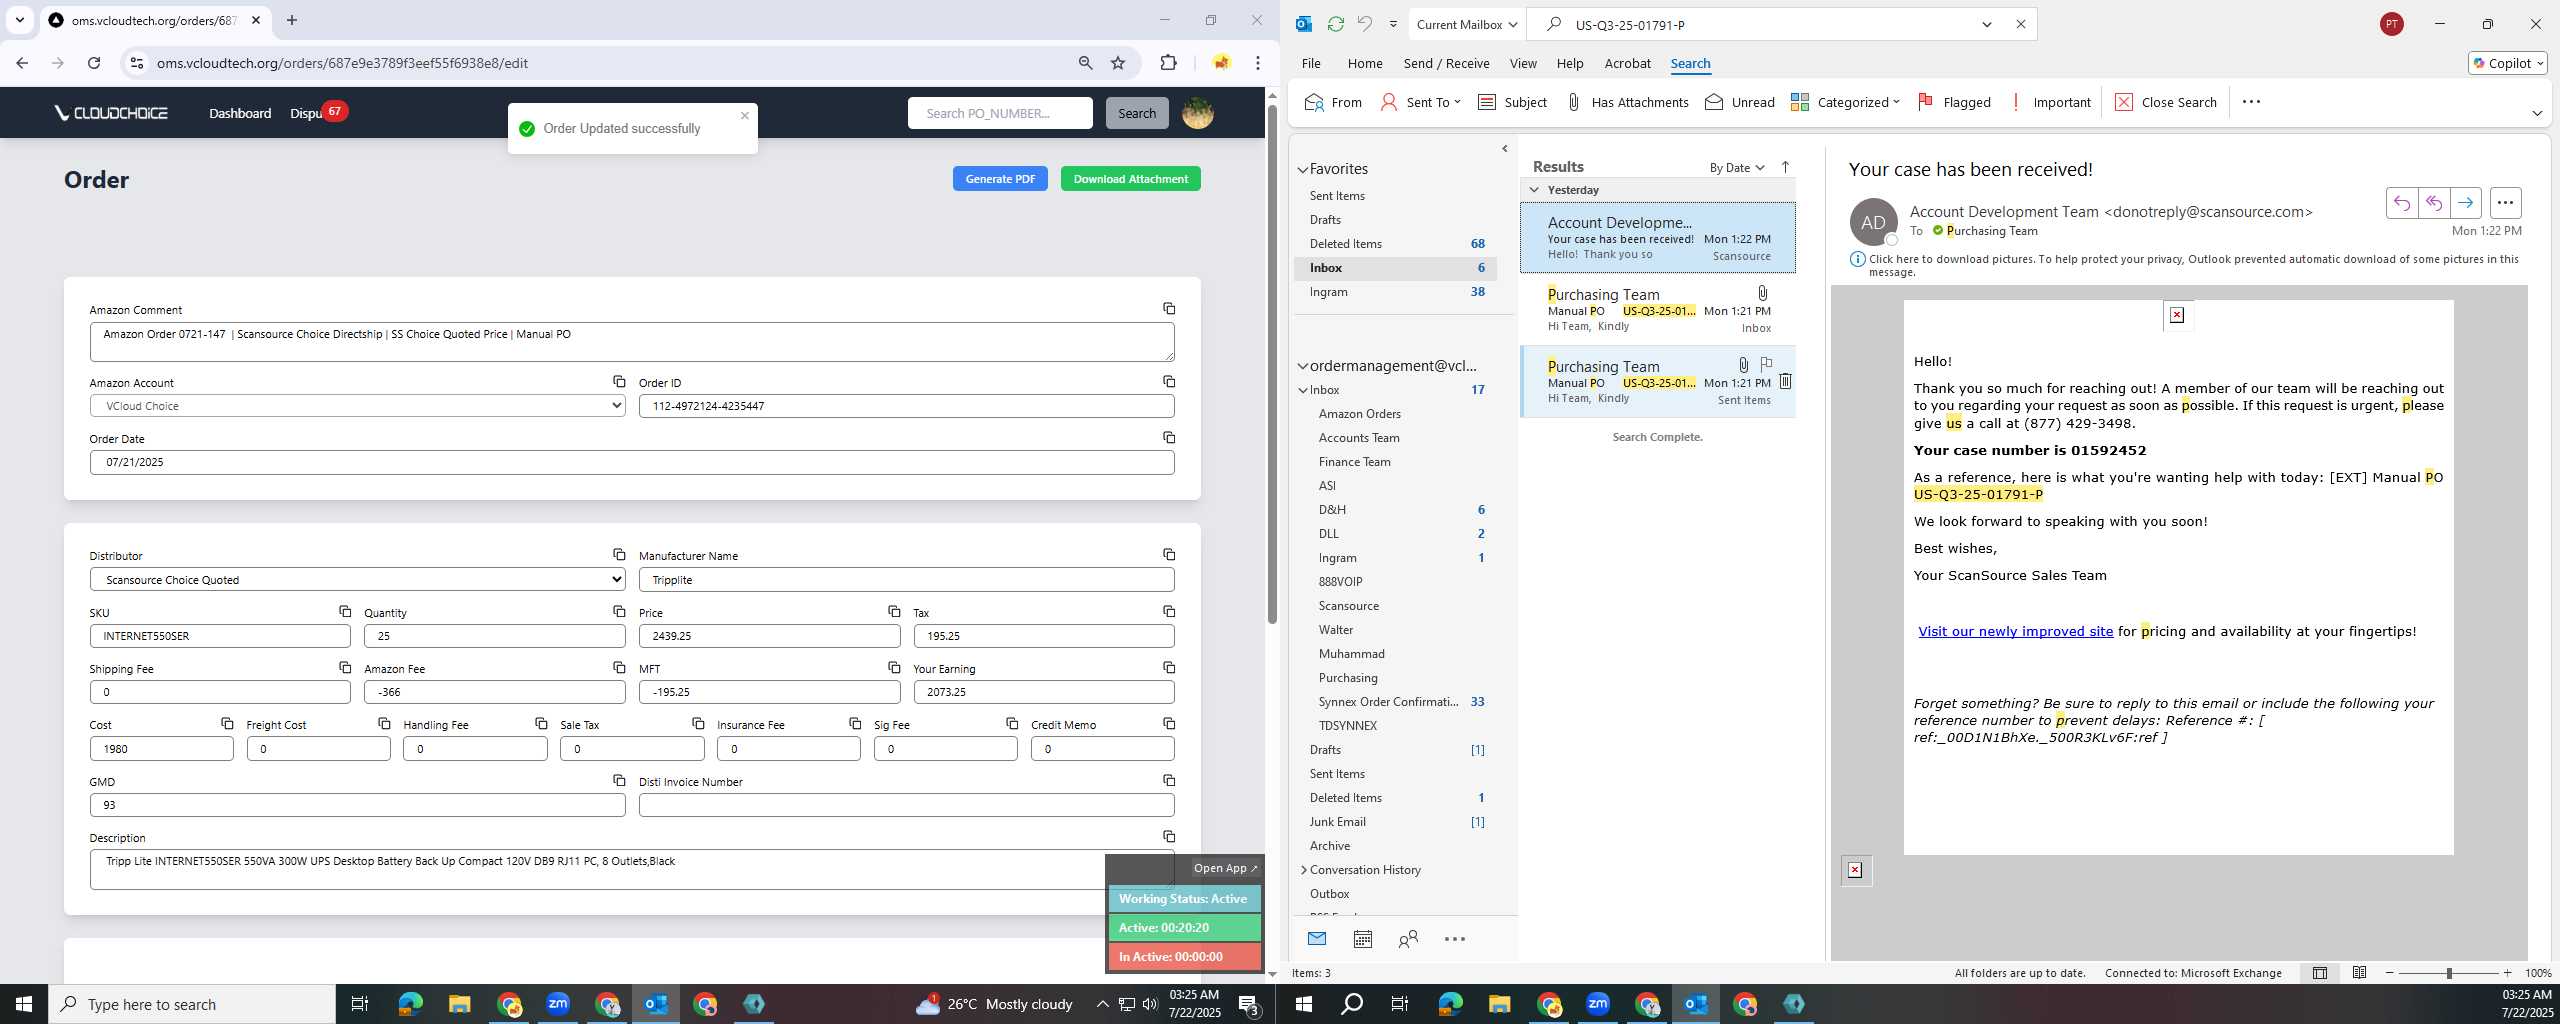
Task: Filter search by Has Attachments
Action: click(1627, 102)
